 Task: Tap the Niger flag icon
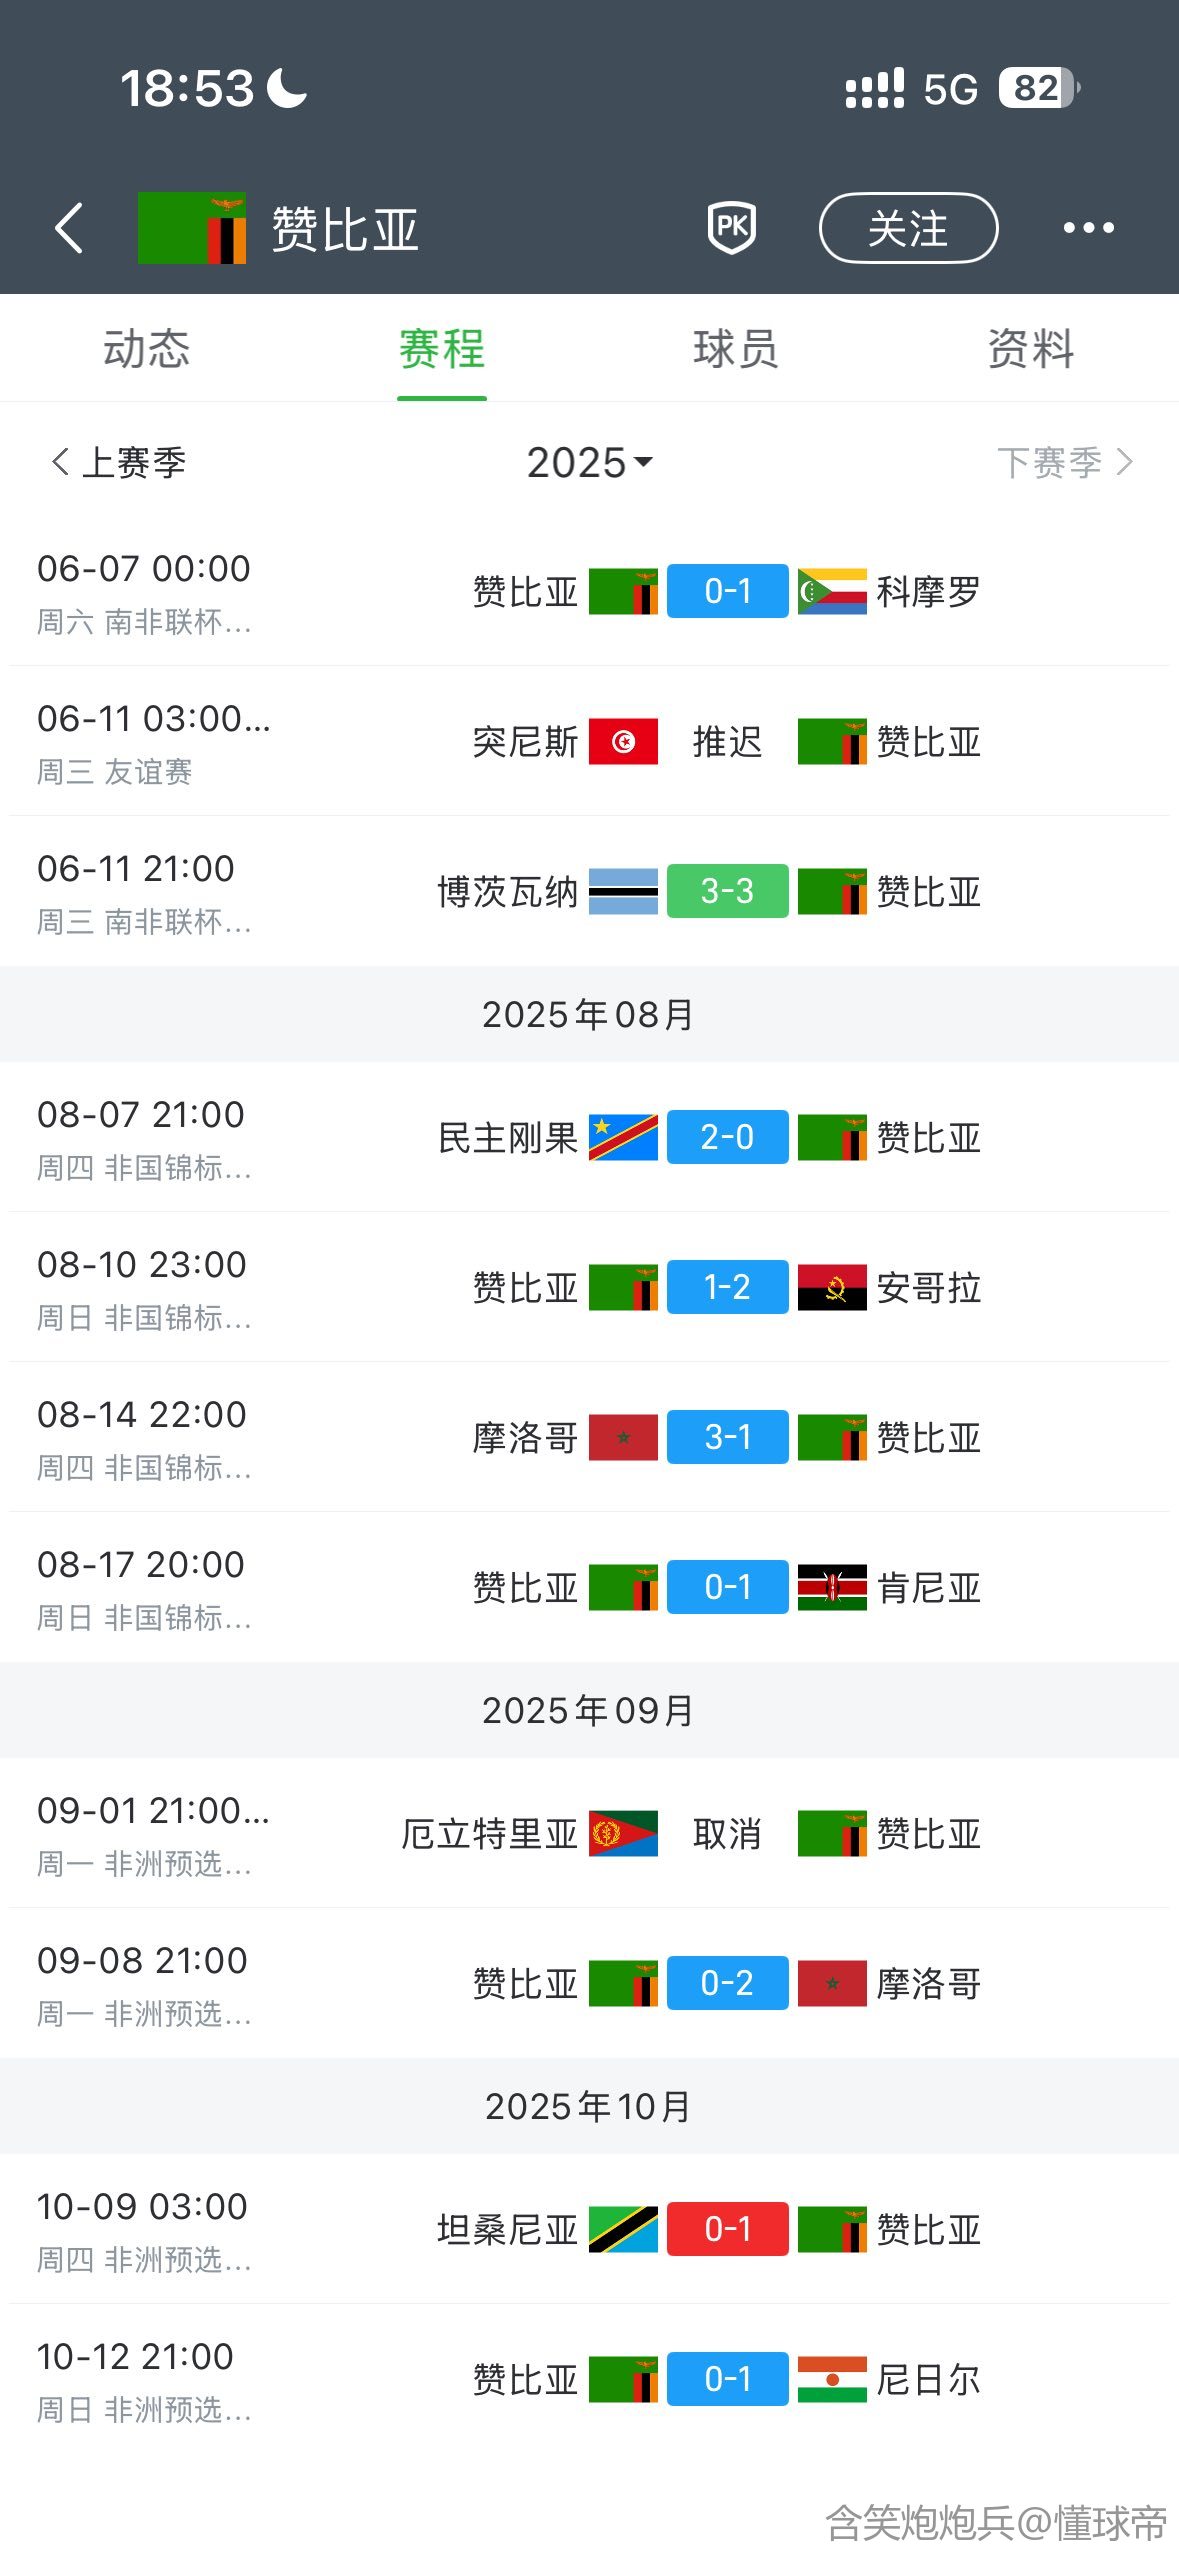click(832, 2379)
